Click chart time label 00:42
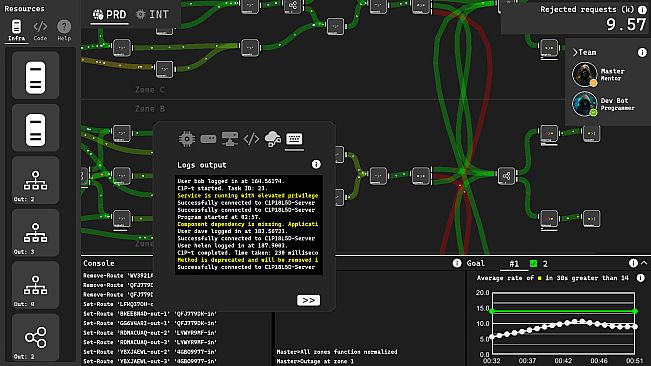This screenshot has height=366, width=651. click(563, 361)
